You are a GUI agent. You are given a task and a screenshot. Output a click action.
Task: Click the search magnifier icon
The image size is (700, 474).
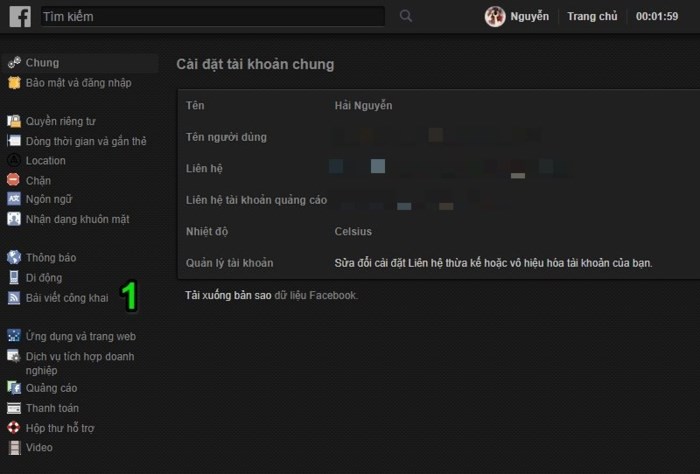[x=405, y=16]
